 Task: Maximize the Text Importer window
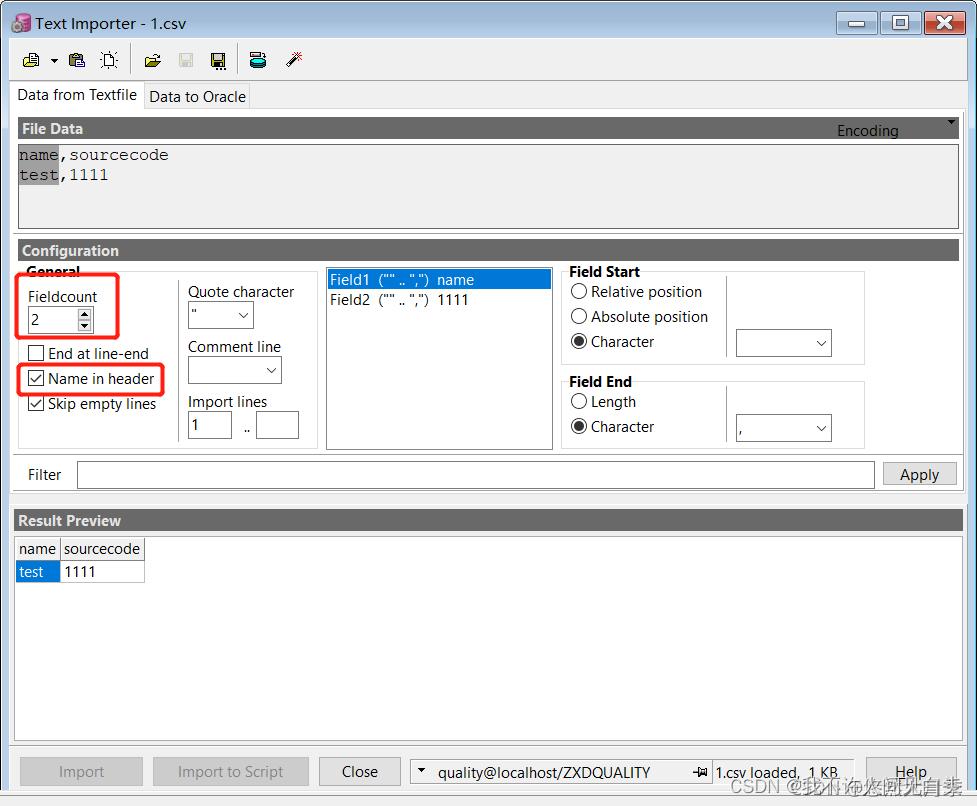[900, 23]
